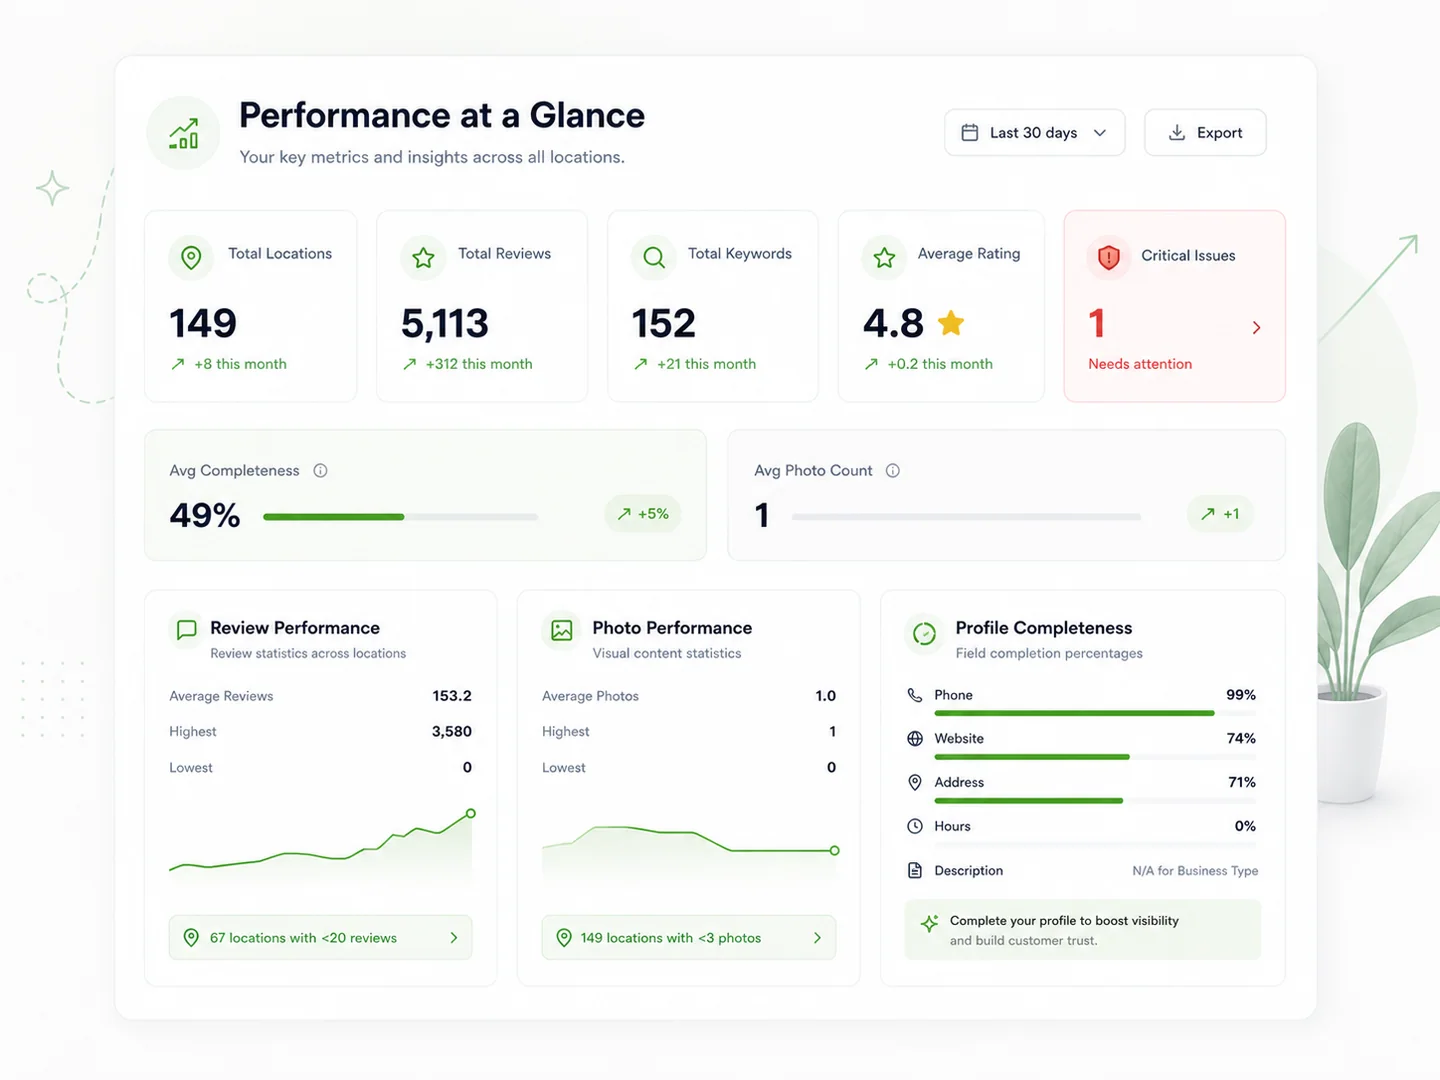Click the +312 this month text
Screen dimensions: 1440x1080
[x=479, y=364]
